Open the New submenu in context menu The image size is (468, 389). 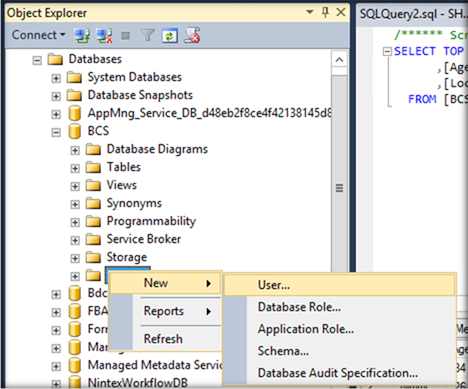coord(166,283)
